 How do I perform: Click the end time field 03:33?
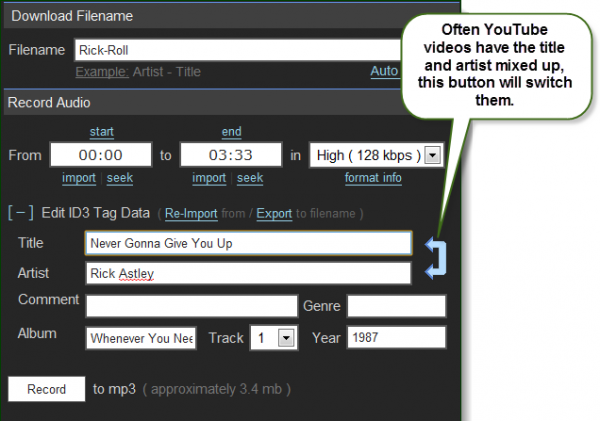[231, 155]
